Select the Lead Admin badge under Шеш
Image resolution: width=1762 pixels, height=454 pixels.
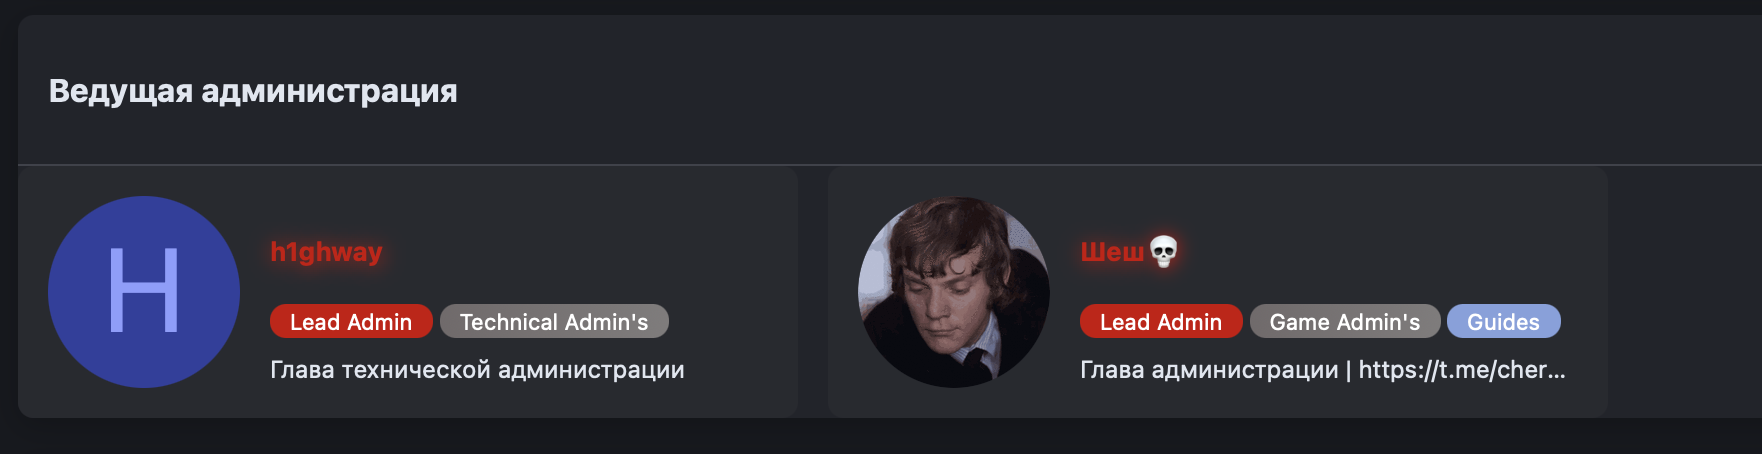point(1161,322)
